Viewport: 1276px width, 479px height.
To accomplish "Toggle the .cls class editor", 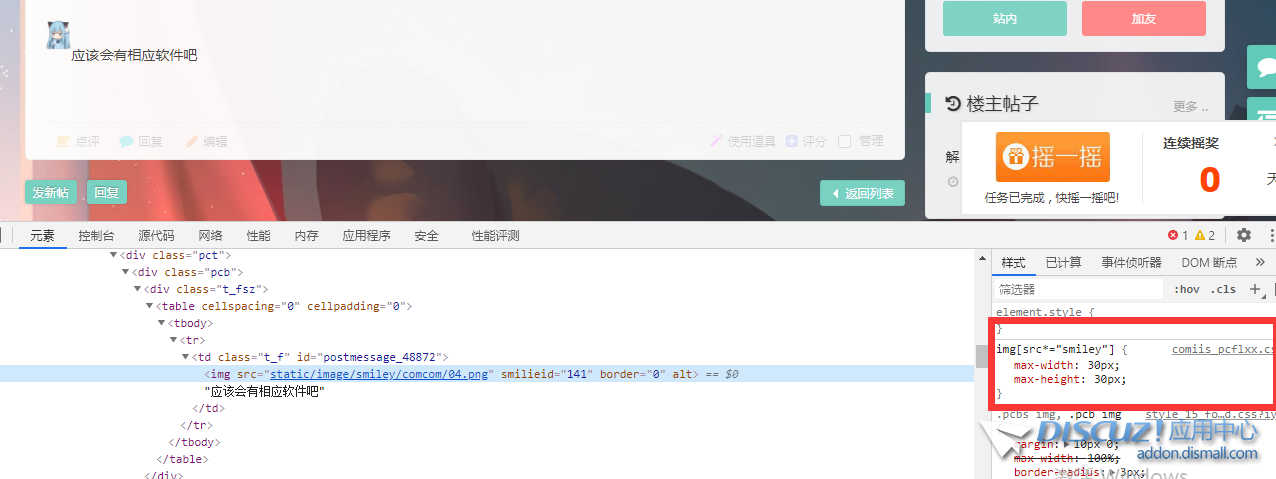I will (1223, 289).
